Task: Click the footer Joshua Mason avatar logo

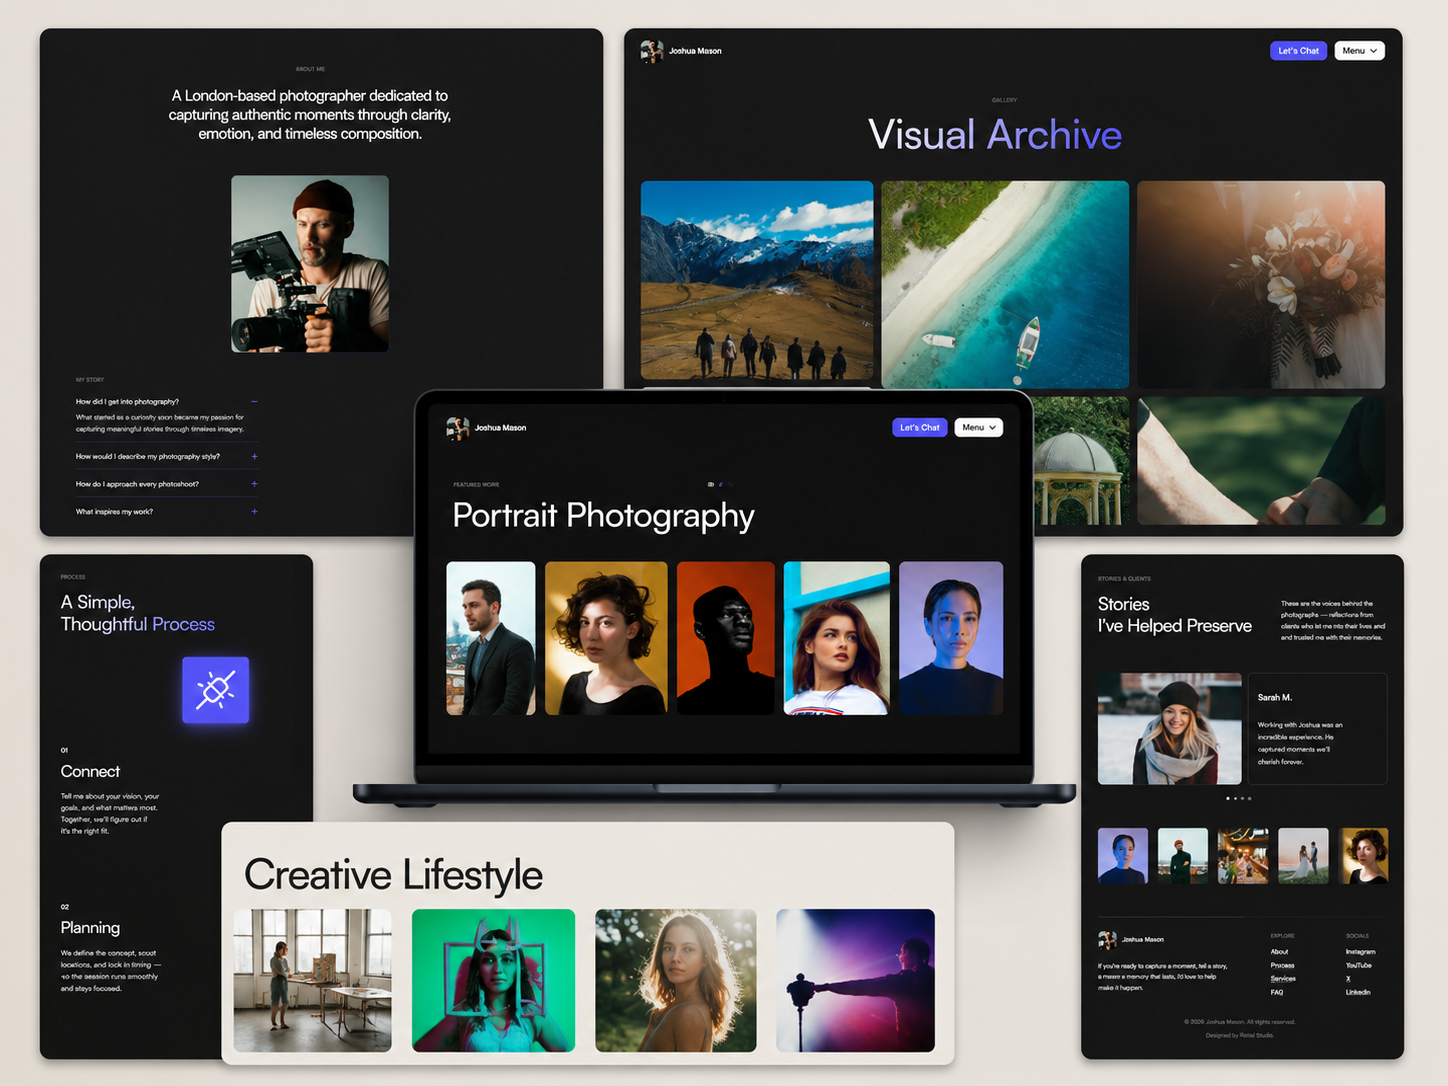Action: tap(1108, 939)
